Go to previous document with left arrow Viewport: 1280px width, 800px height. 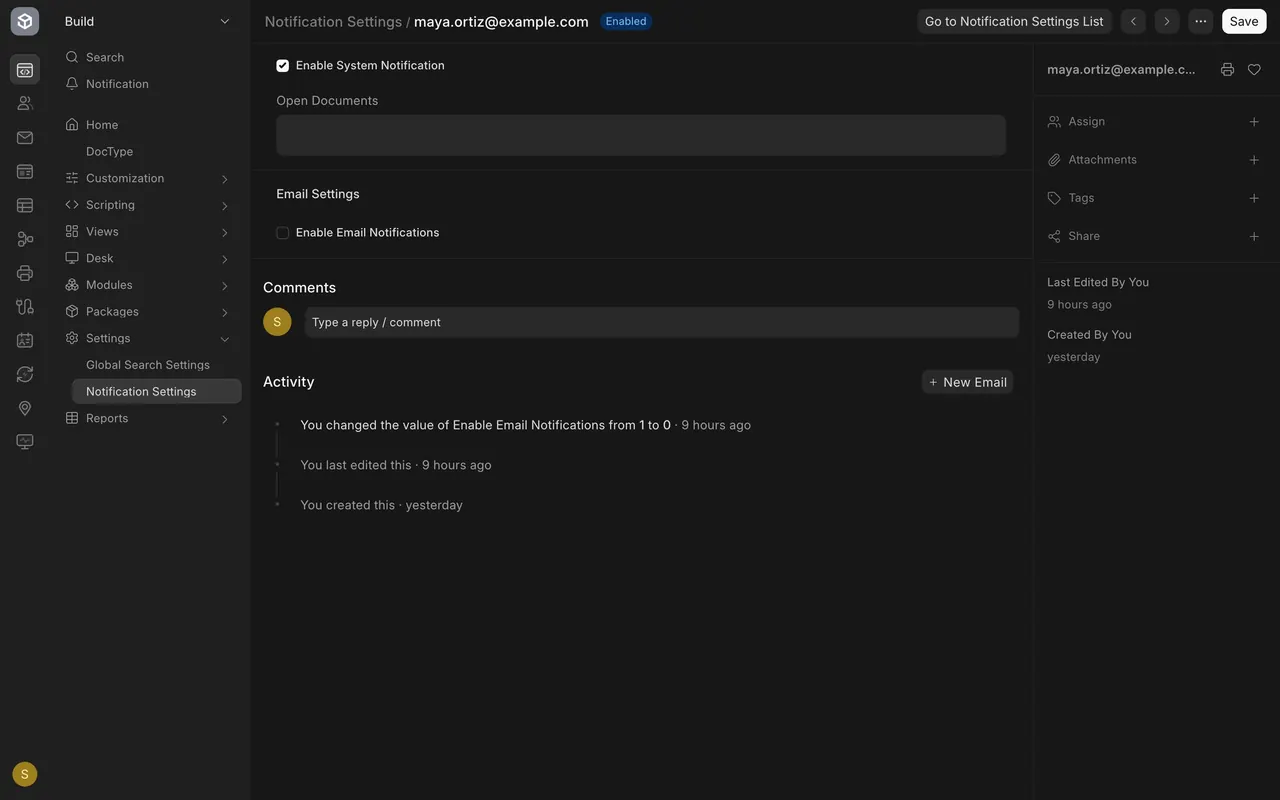point(1133,21)
